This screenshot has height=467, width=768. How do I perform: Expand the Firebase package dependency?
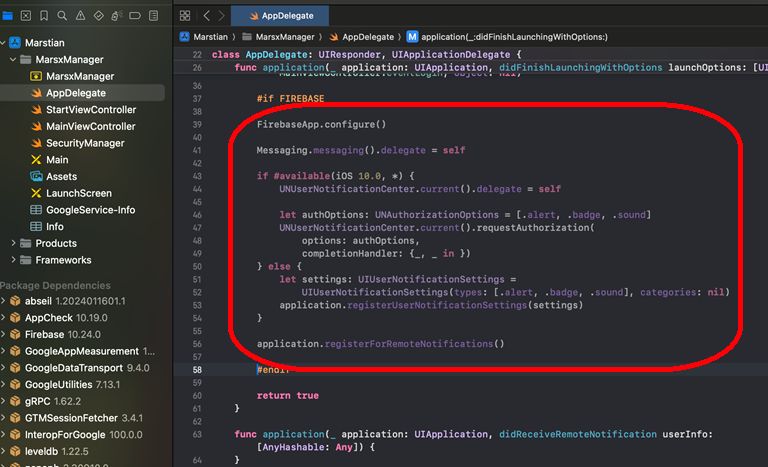coord(3,334)
